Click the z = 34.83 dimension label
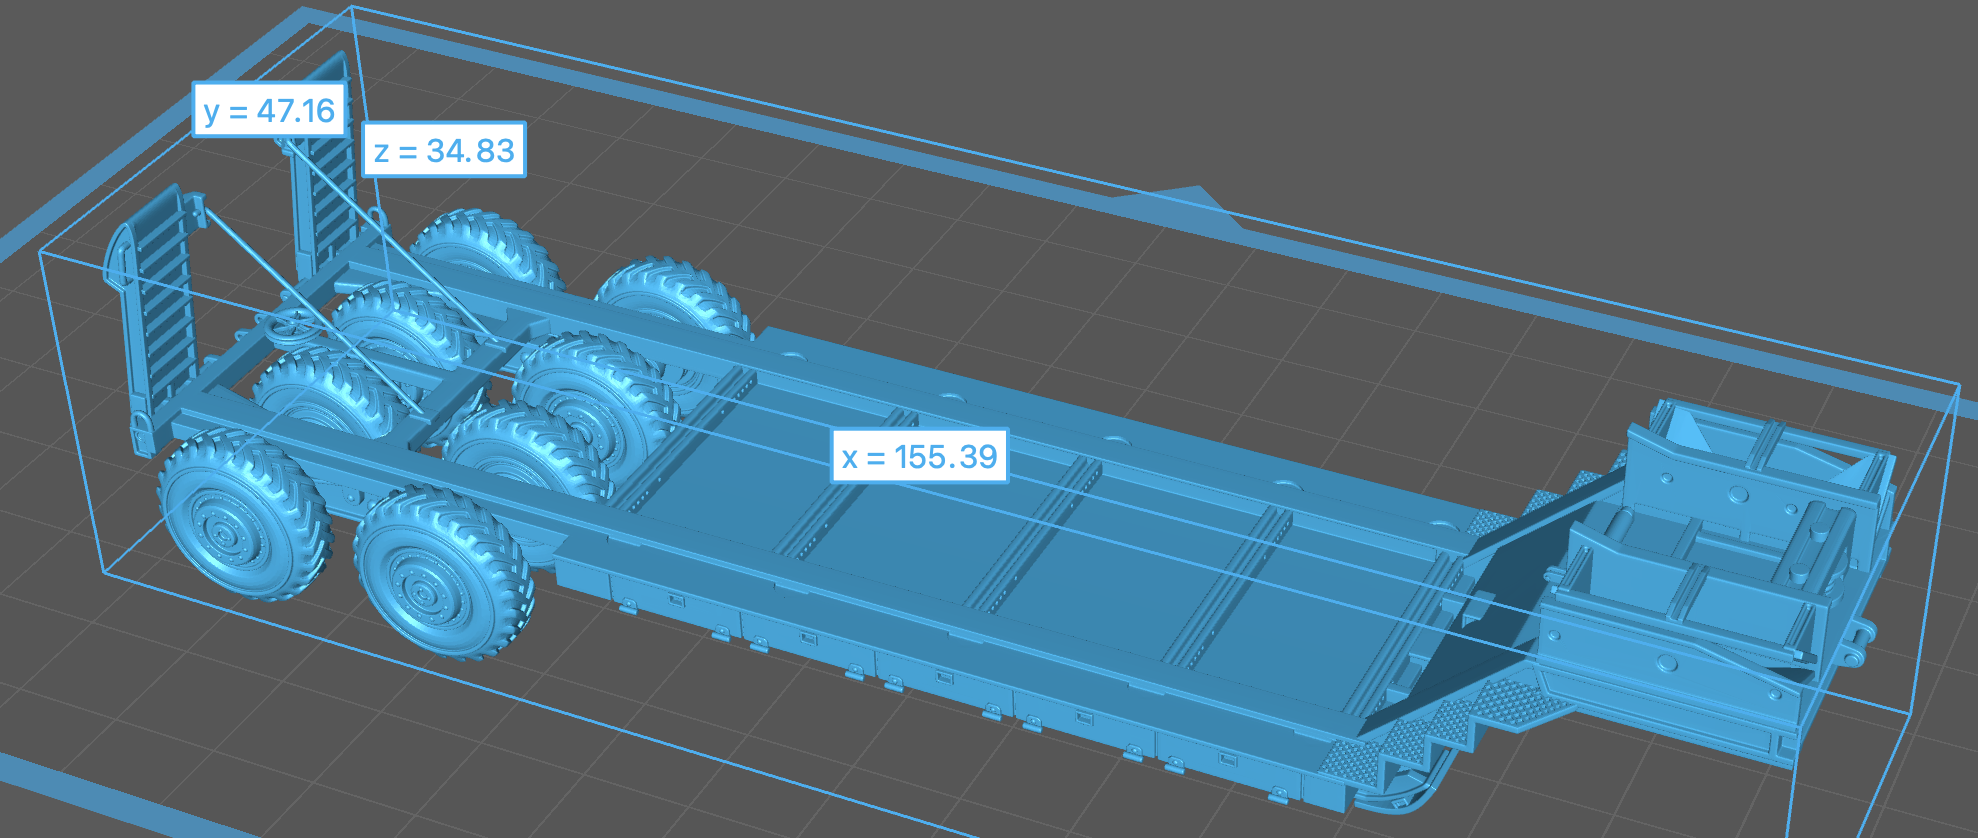The width and height of the screenshot is (1978, 838). (444, 150)
